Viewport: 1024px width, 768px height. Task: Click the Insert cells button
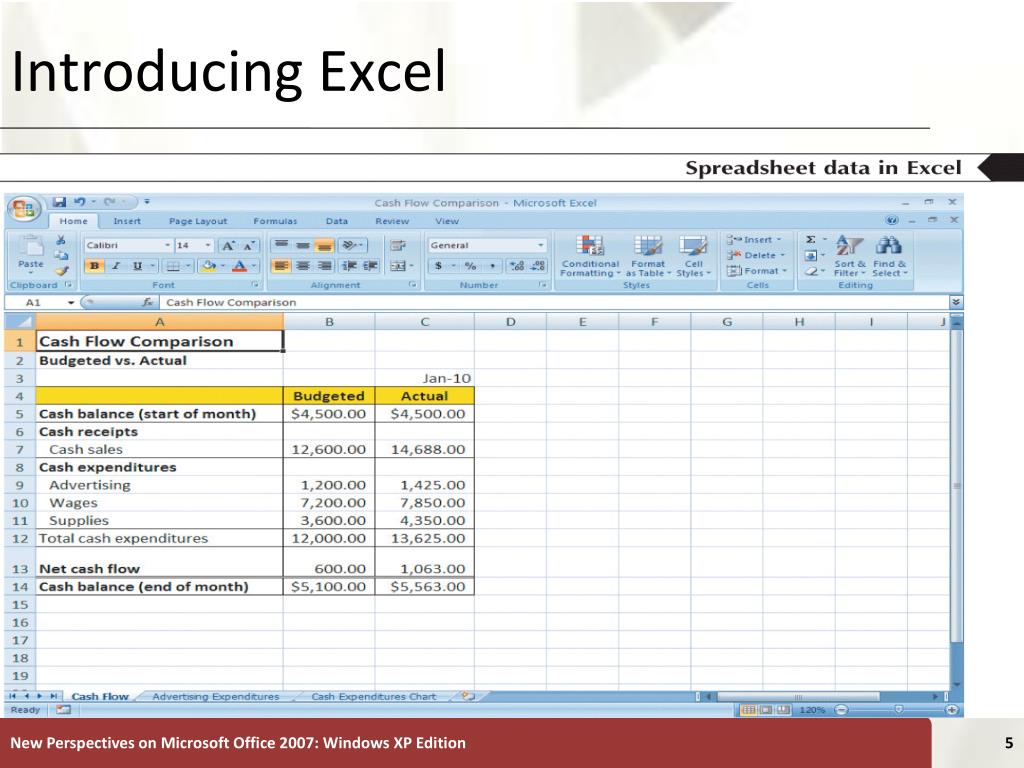(756, 240)
